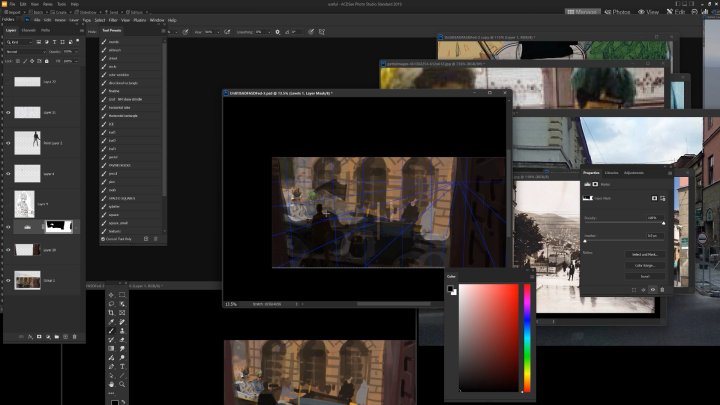Filter layers by type layers icon

click(55, 42)
